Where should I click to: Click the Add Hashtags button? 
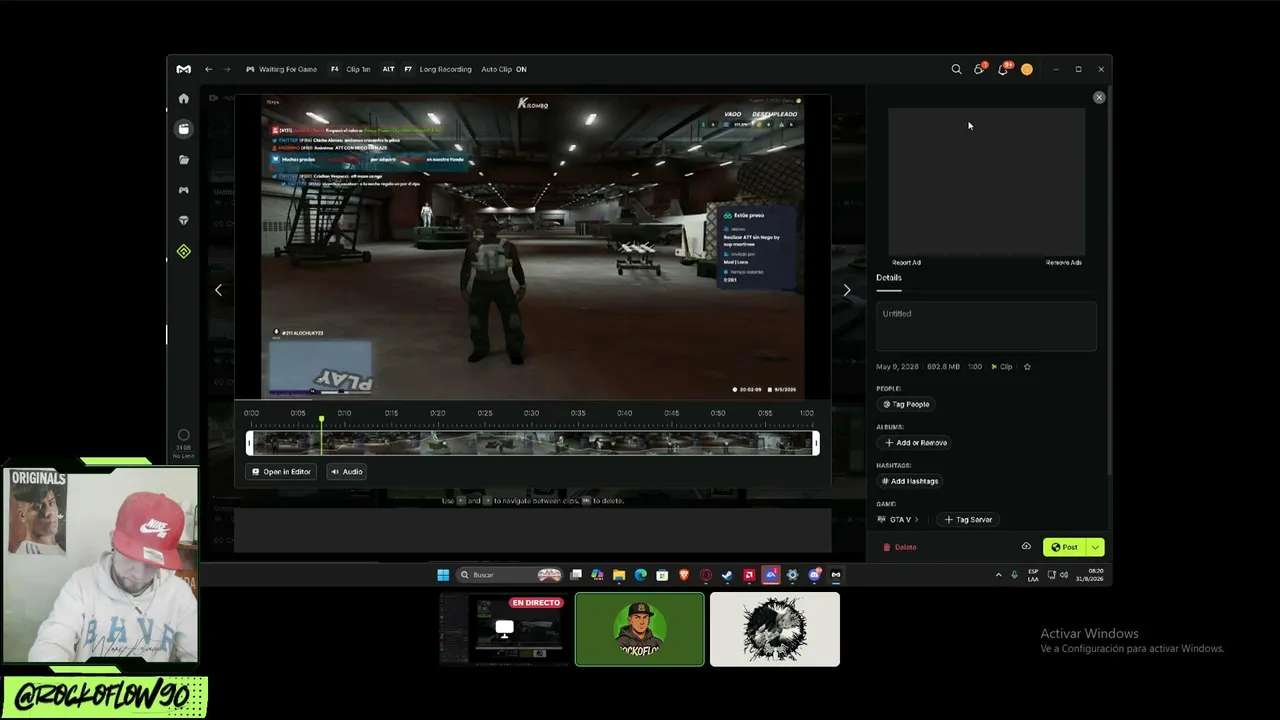[910, 481]
